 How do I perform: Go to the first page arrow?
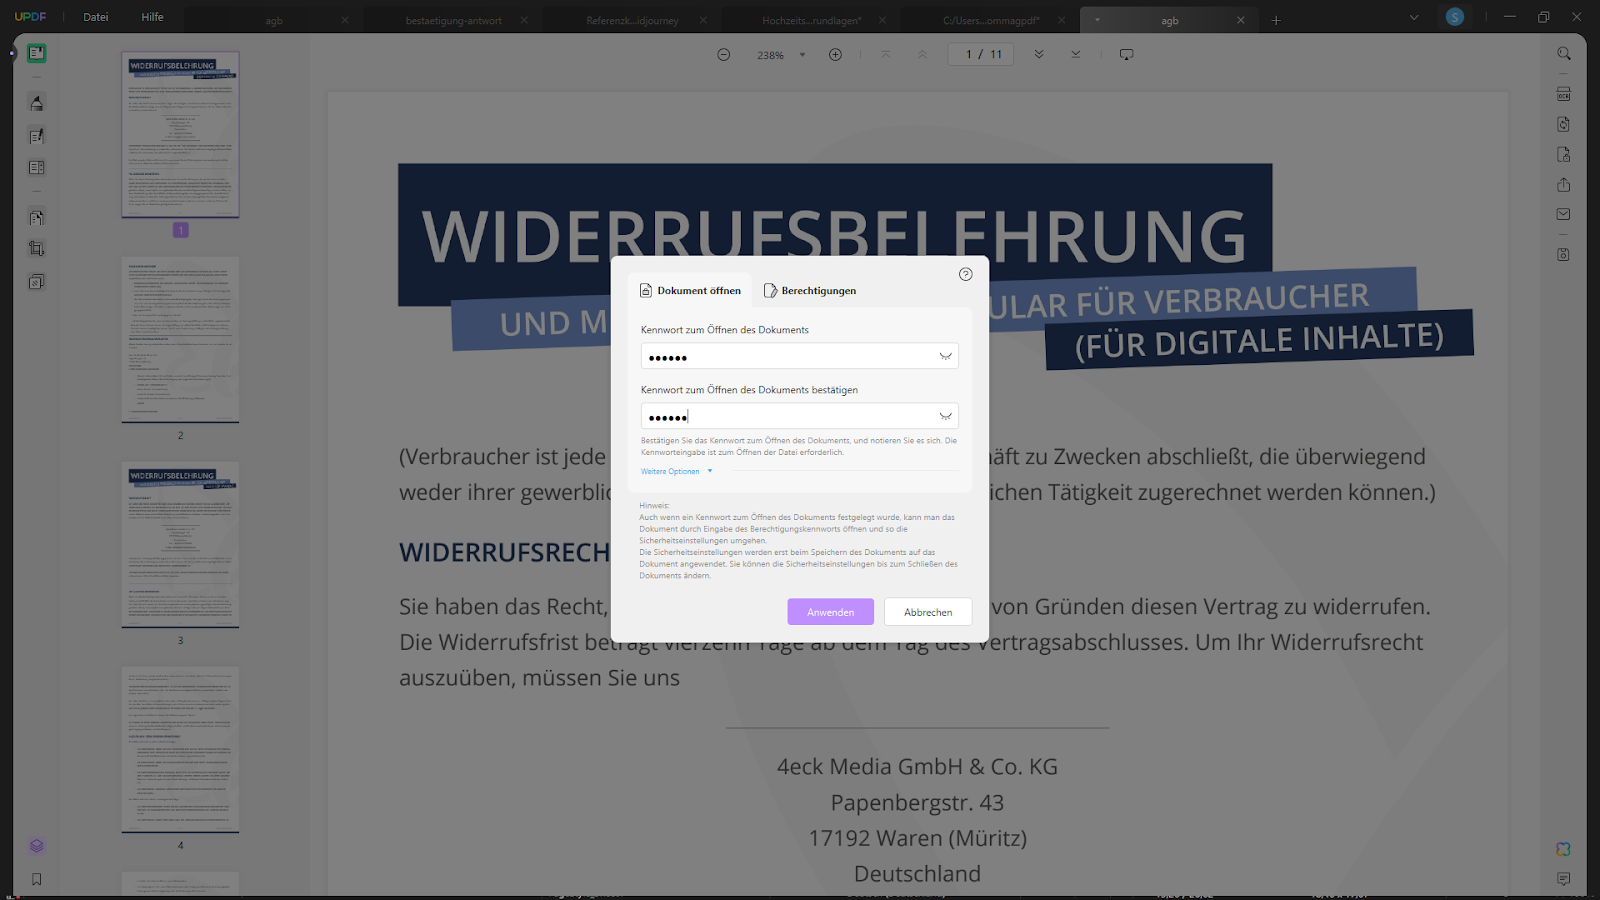[x=885, y=55]
